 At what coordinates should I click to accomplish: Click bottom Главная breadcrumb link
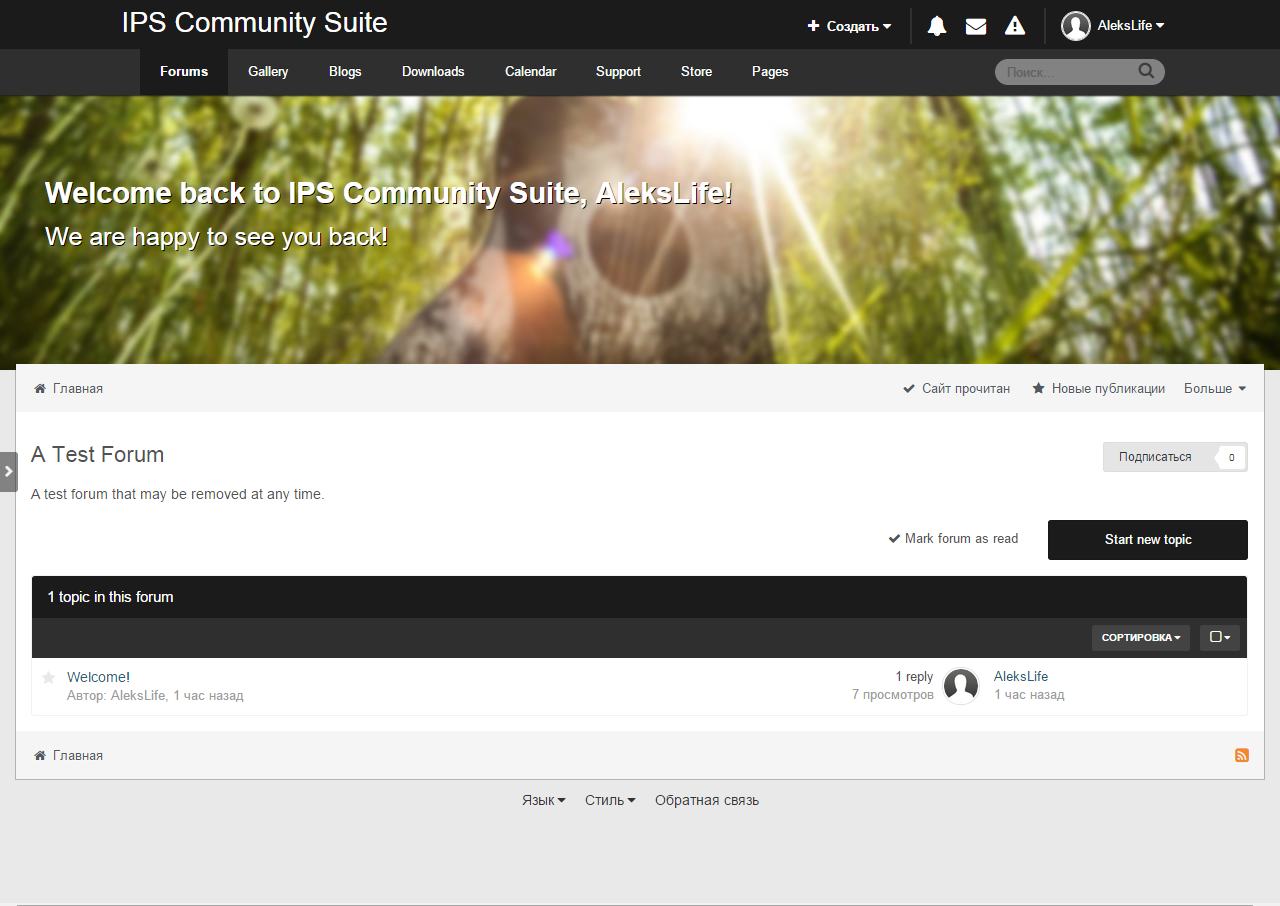click(68, 755)
